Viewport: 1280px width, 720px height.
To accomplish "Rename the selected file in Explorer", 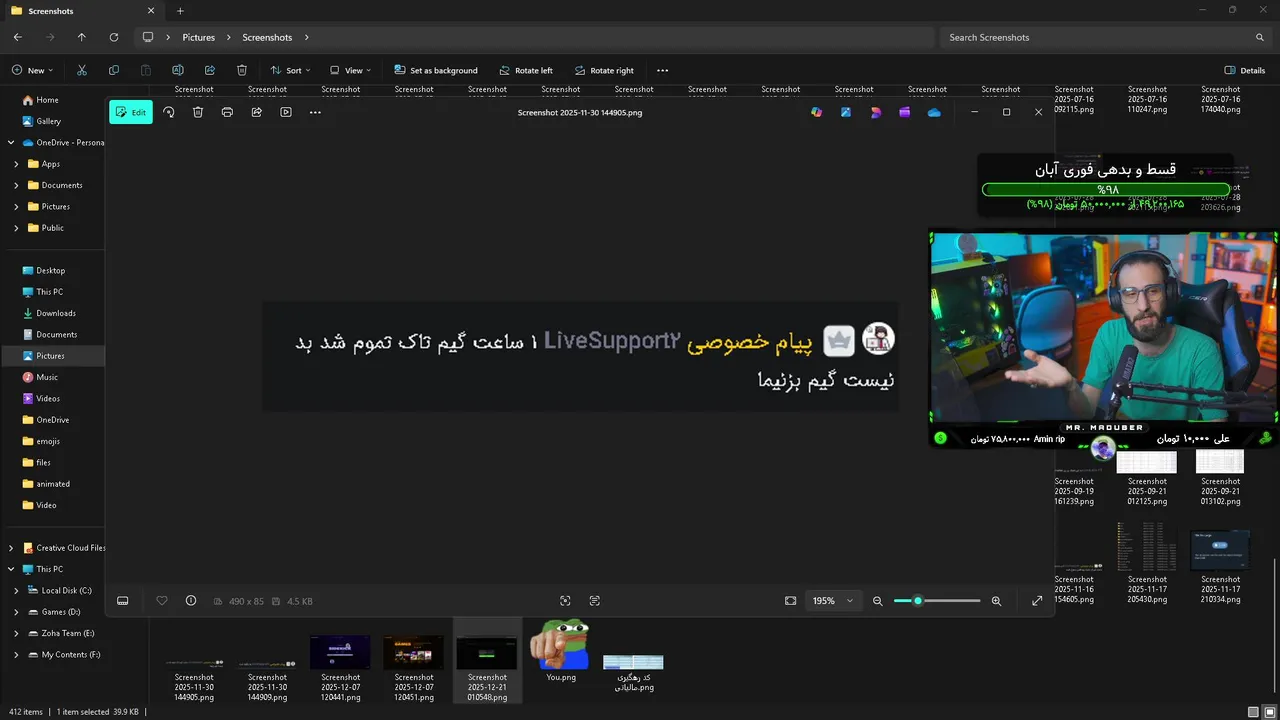I will [178, 70].
